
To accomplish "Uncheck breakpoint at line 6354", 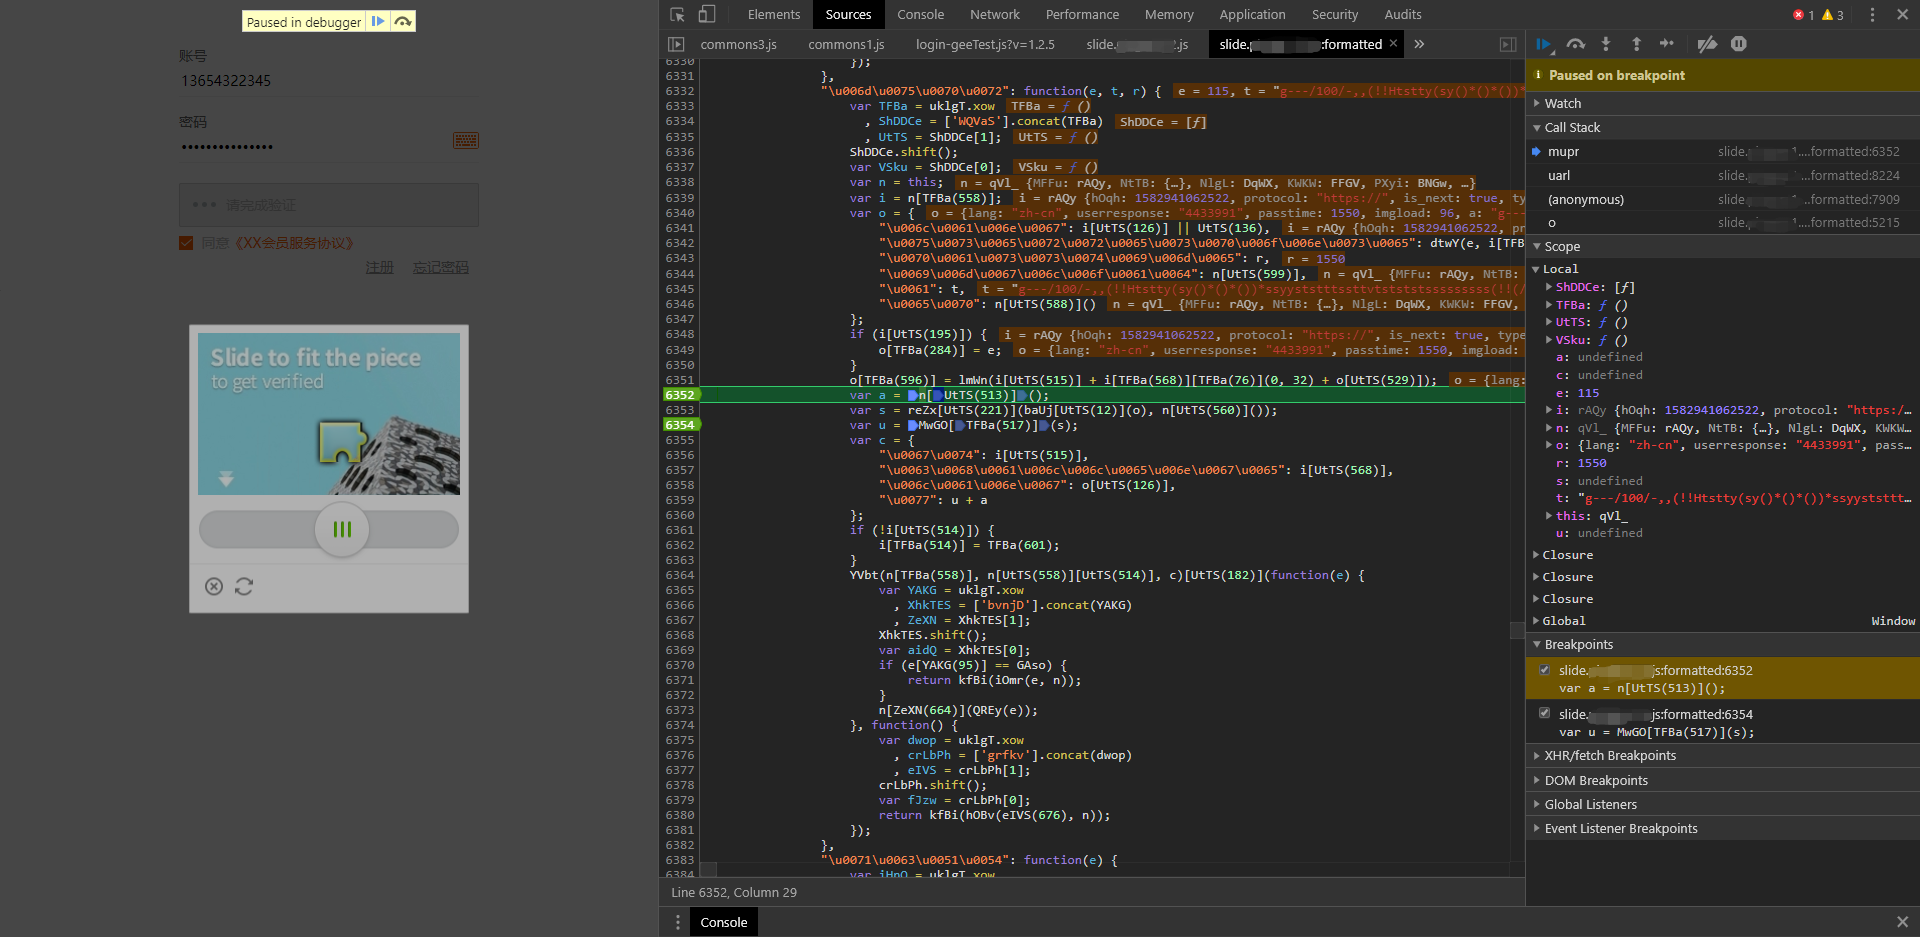I will pos(1545,714).
